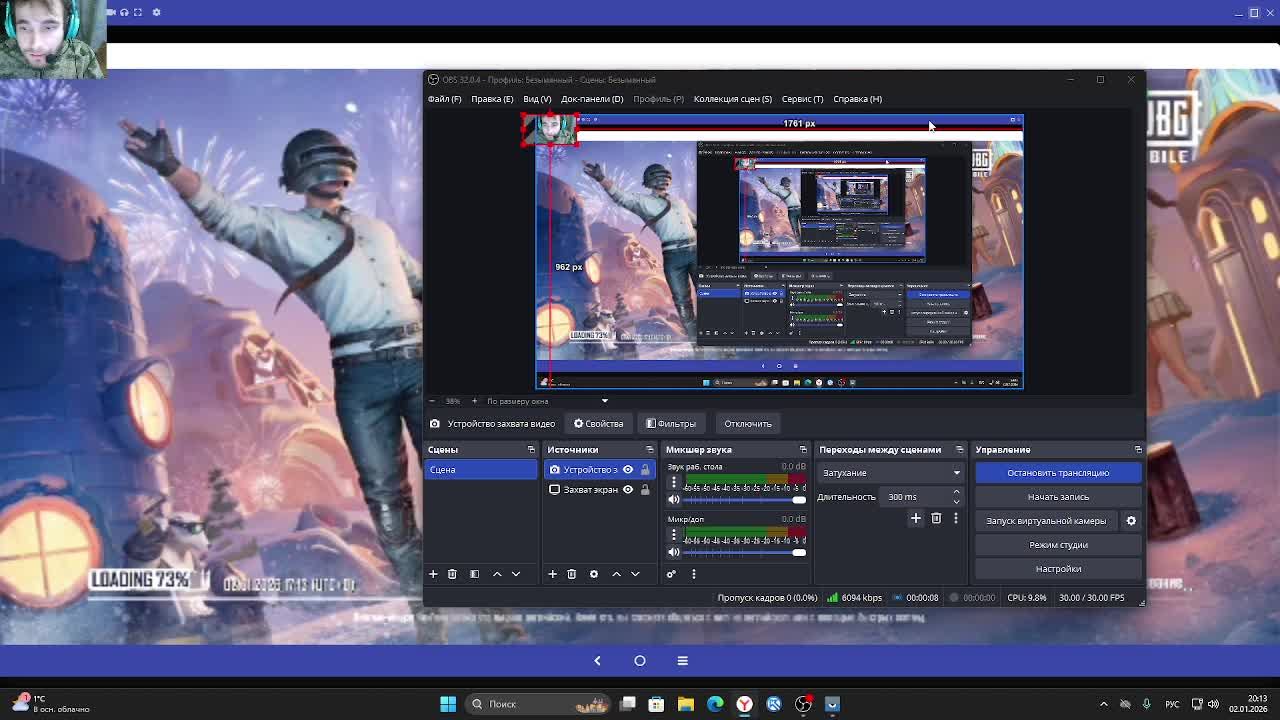Float the Управление dock panel
Image resolution: width=1280 pixels, height=720 pixels.
[x=1138, y=450]
